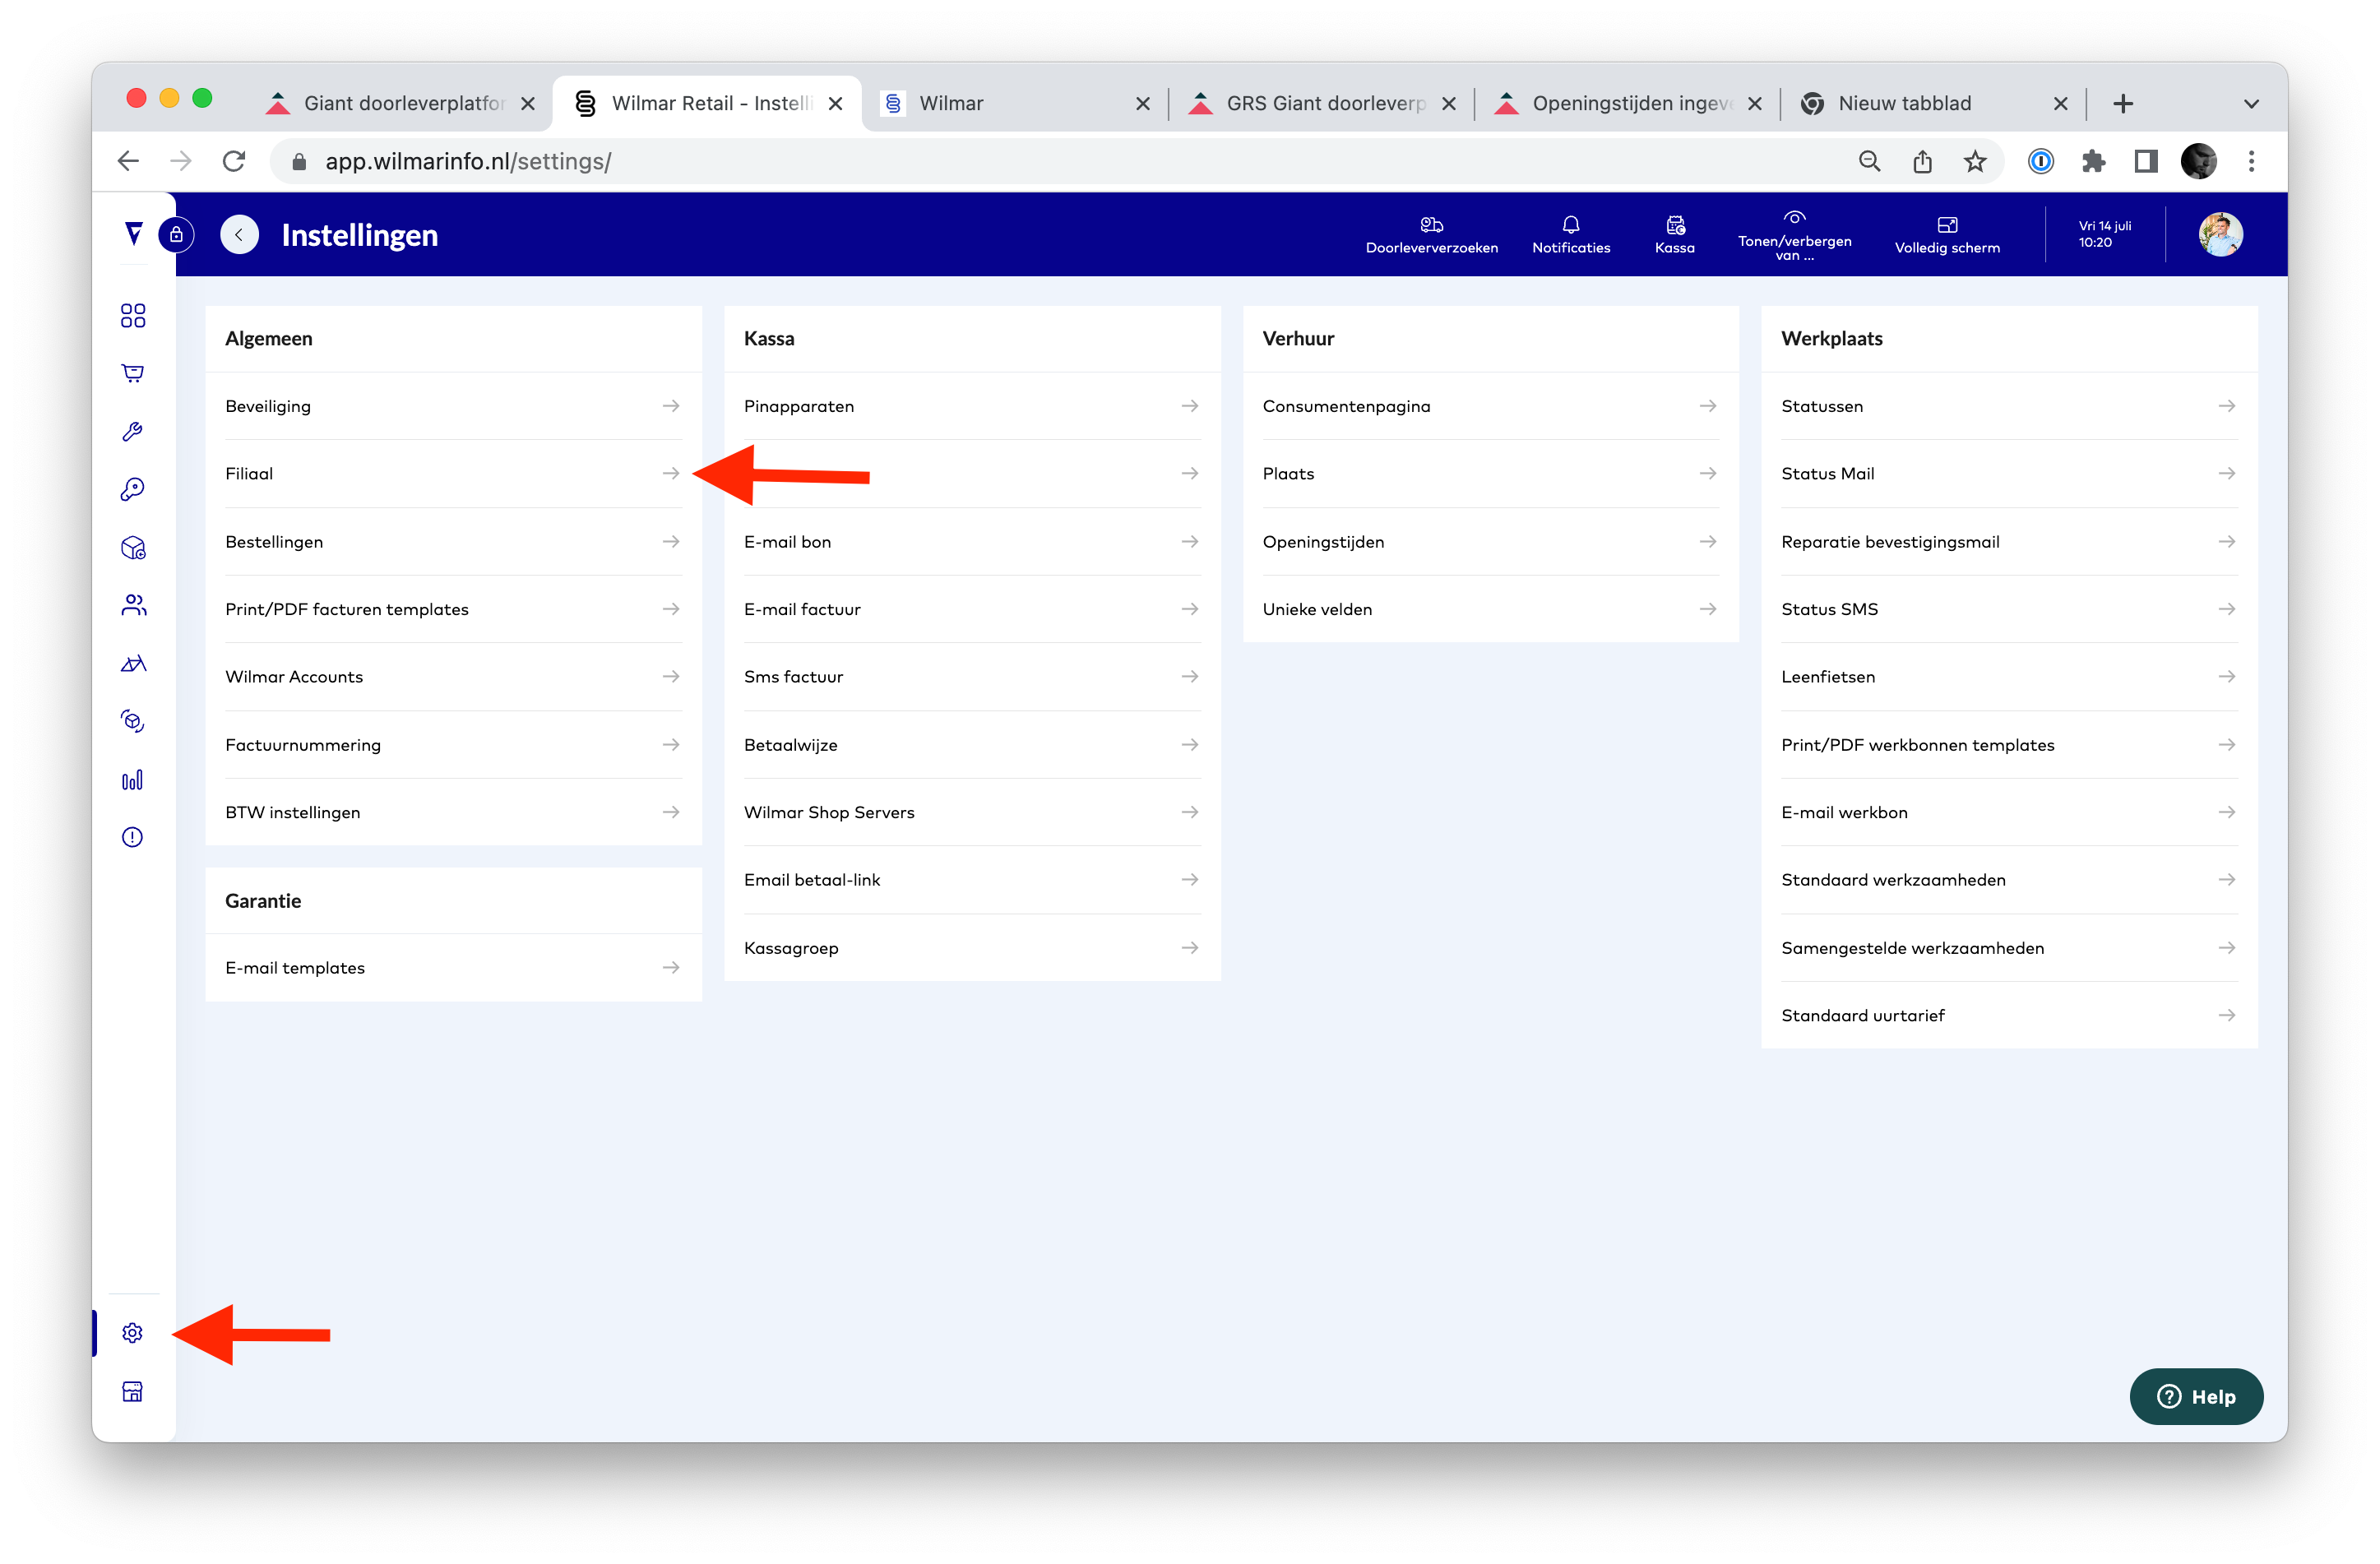The width and height of the screenshot is (2380, 1564).
Task: Switch to the Nieuw tabblad tab
Action: [x=1905, y=104]
